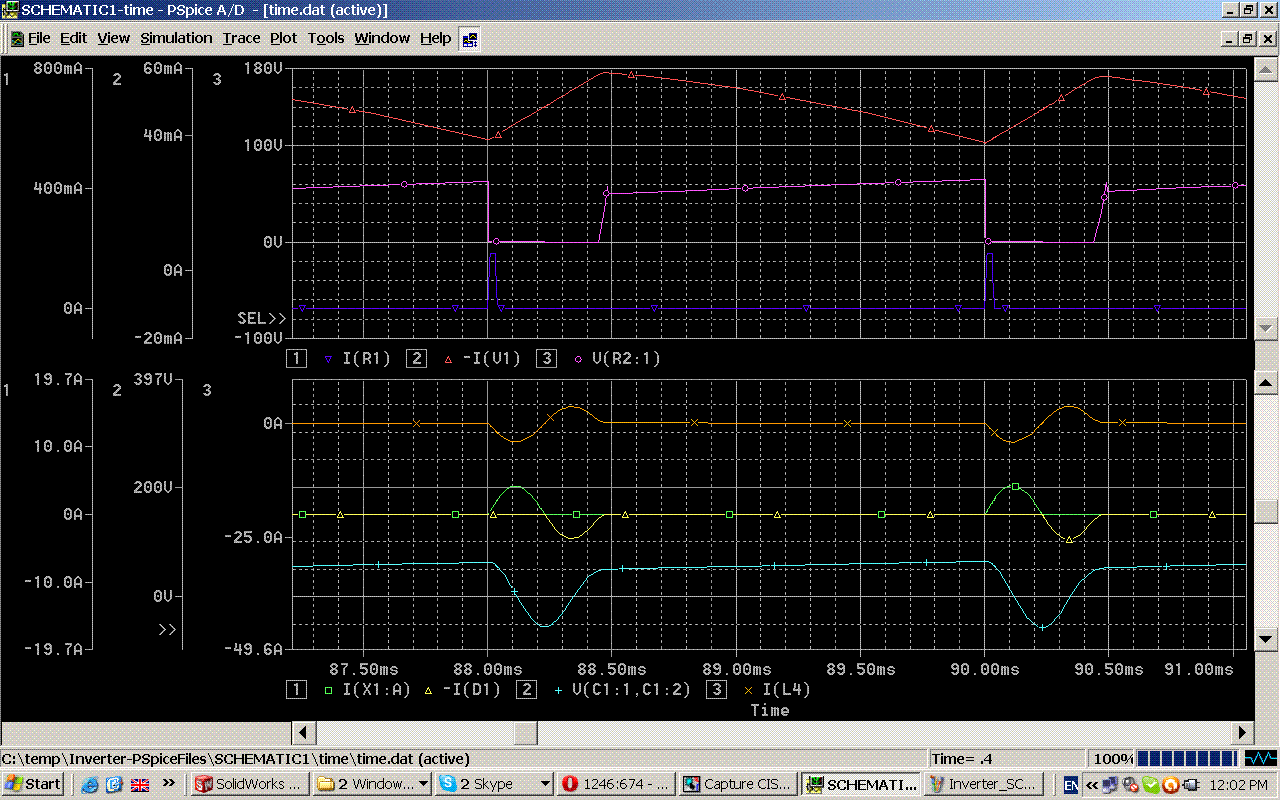Click the SEL>> marker on top plot
The height and width of the screenshot is (800, 1280).
point(261,318)
